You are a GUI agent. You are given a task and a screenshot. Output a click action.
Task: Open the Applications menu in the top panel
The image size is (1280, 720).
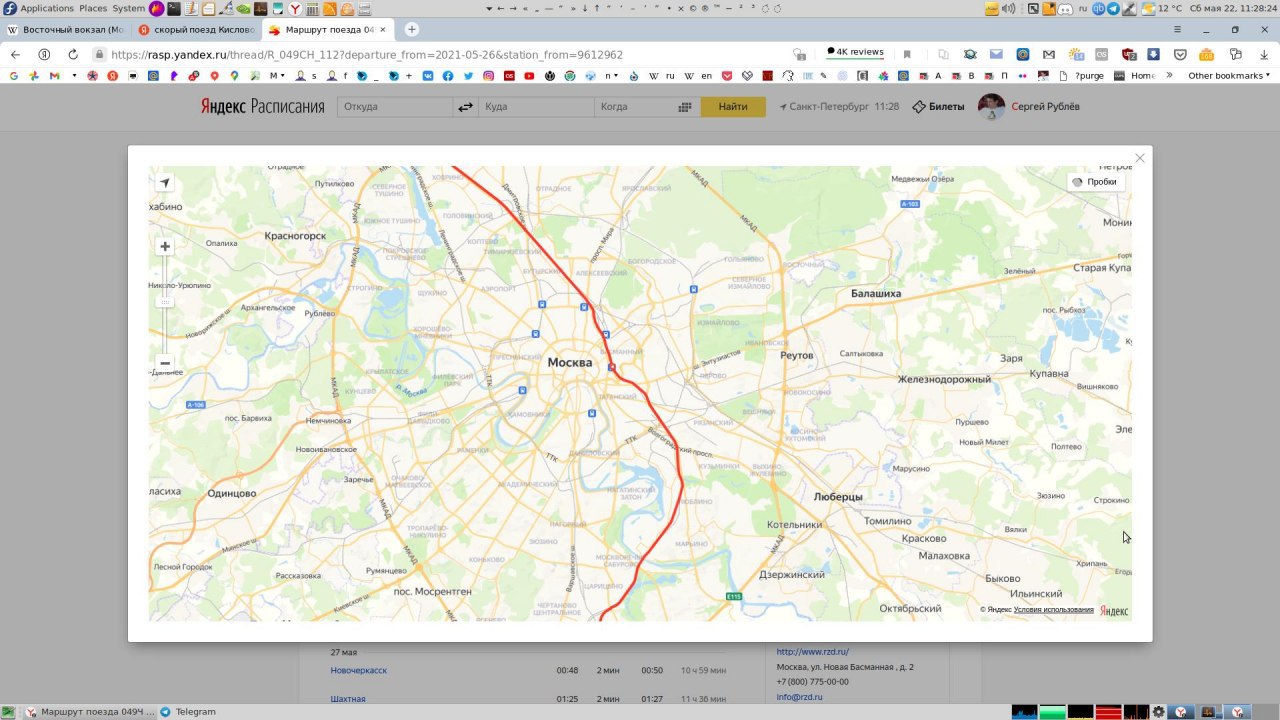pyautogui.click(x=47, y=8)
